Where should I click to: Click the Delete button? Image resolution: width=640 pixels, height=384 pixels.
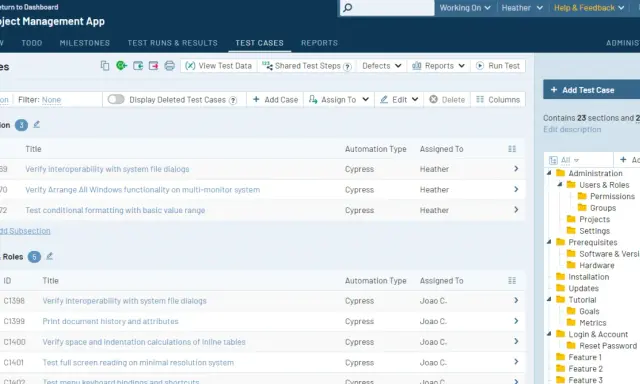tap(447, 100)
